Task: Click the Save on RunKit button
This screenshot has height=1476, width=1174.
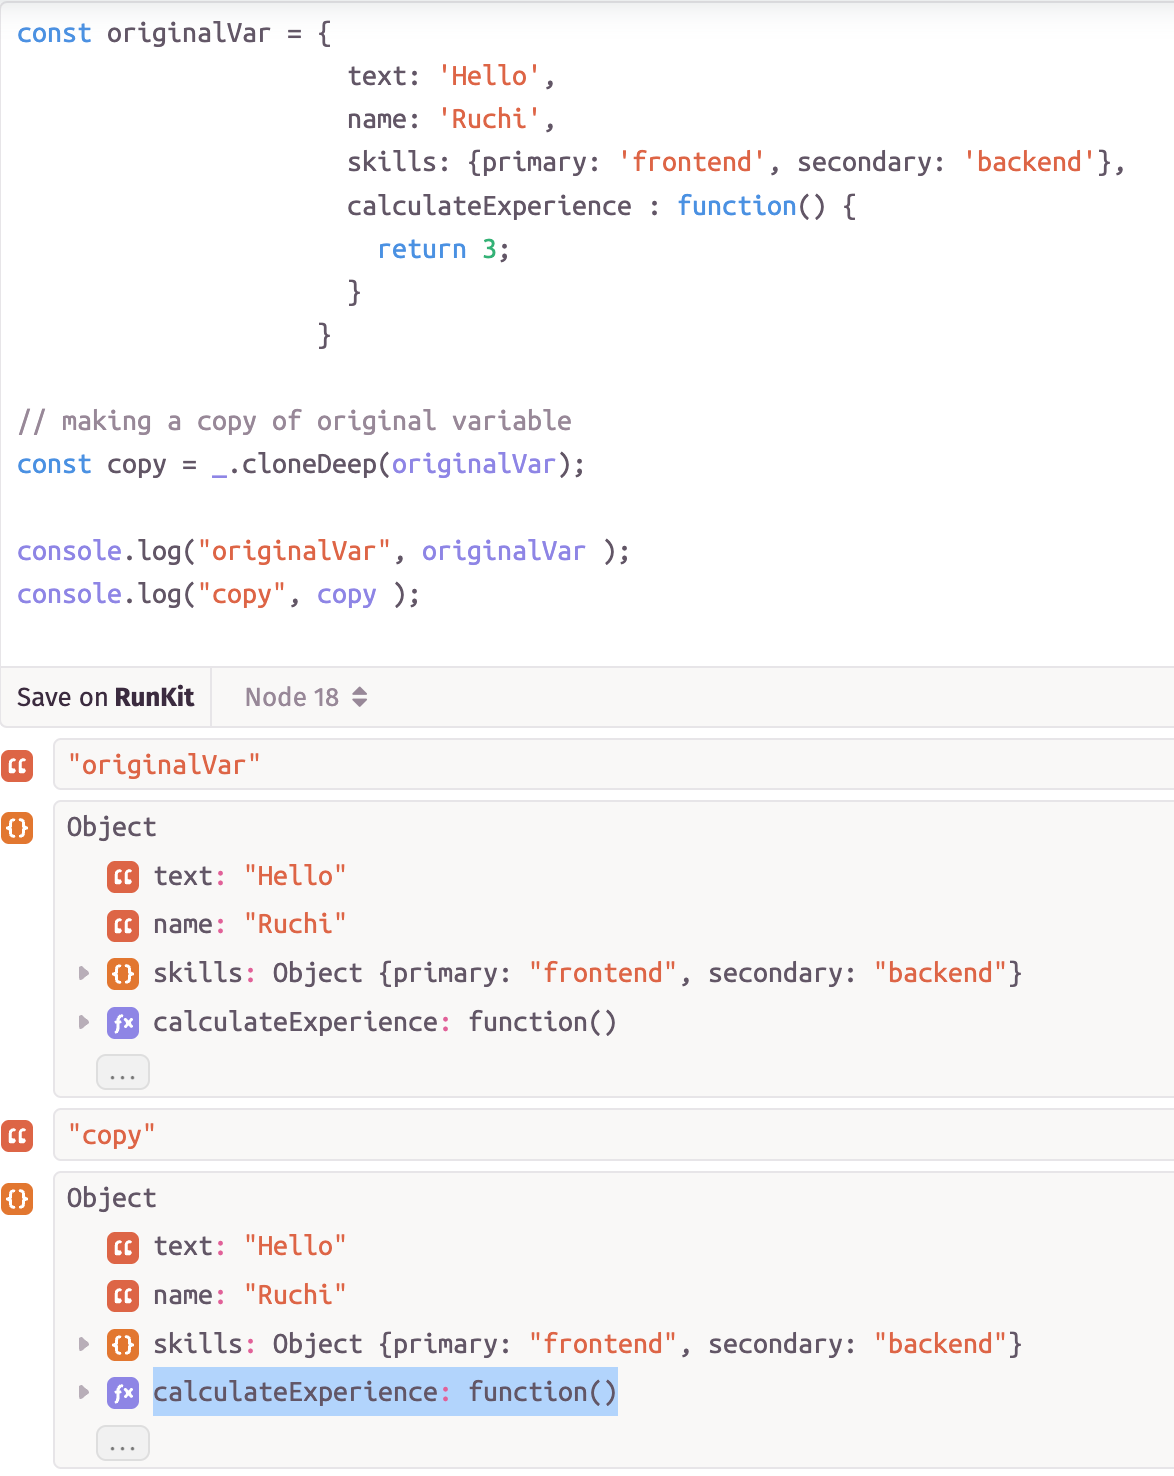Action: [x=104, y=697]
